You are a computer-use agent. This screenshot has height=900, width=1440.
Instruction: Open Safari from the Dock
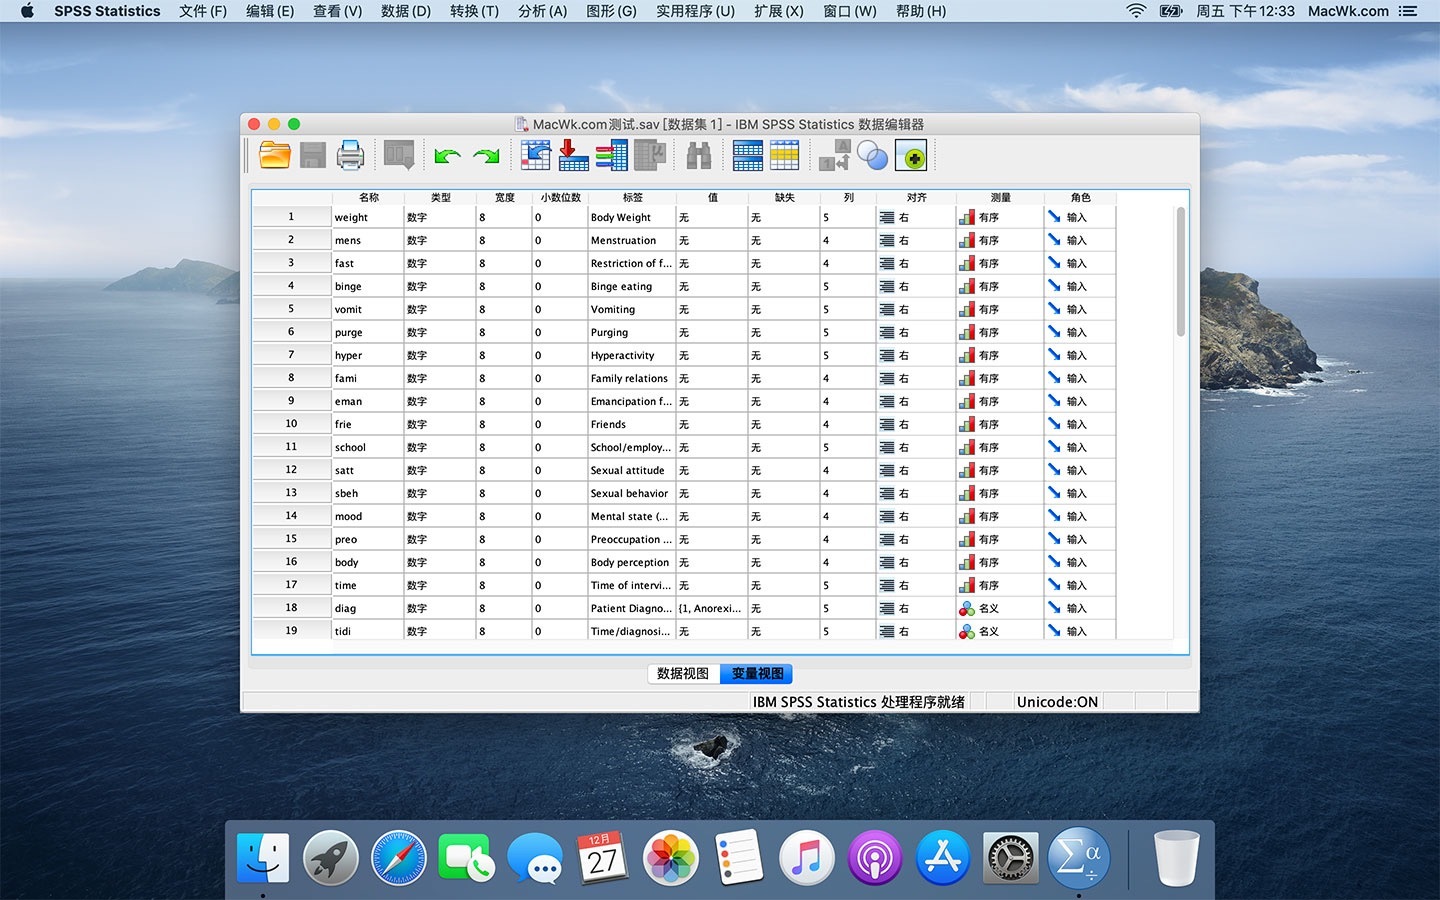coord(398,858)
